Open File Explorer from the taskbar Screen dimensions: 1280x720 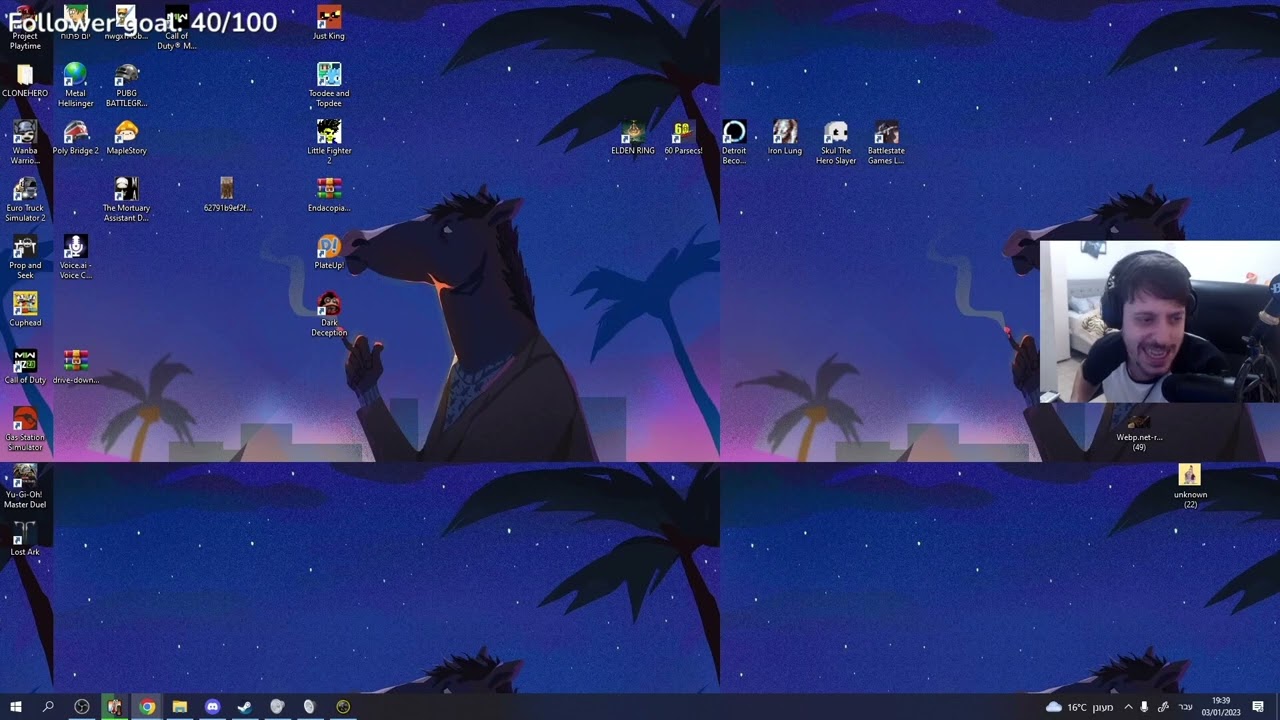tap(180, 707)
